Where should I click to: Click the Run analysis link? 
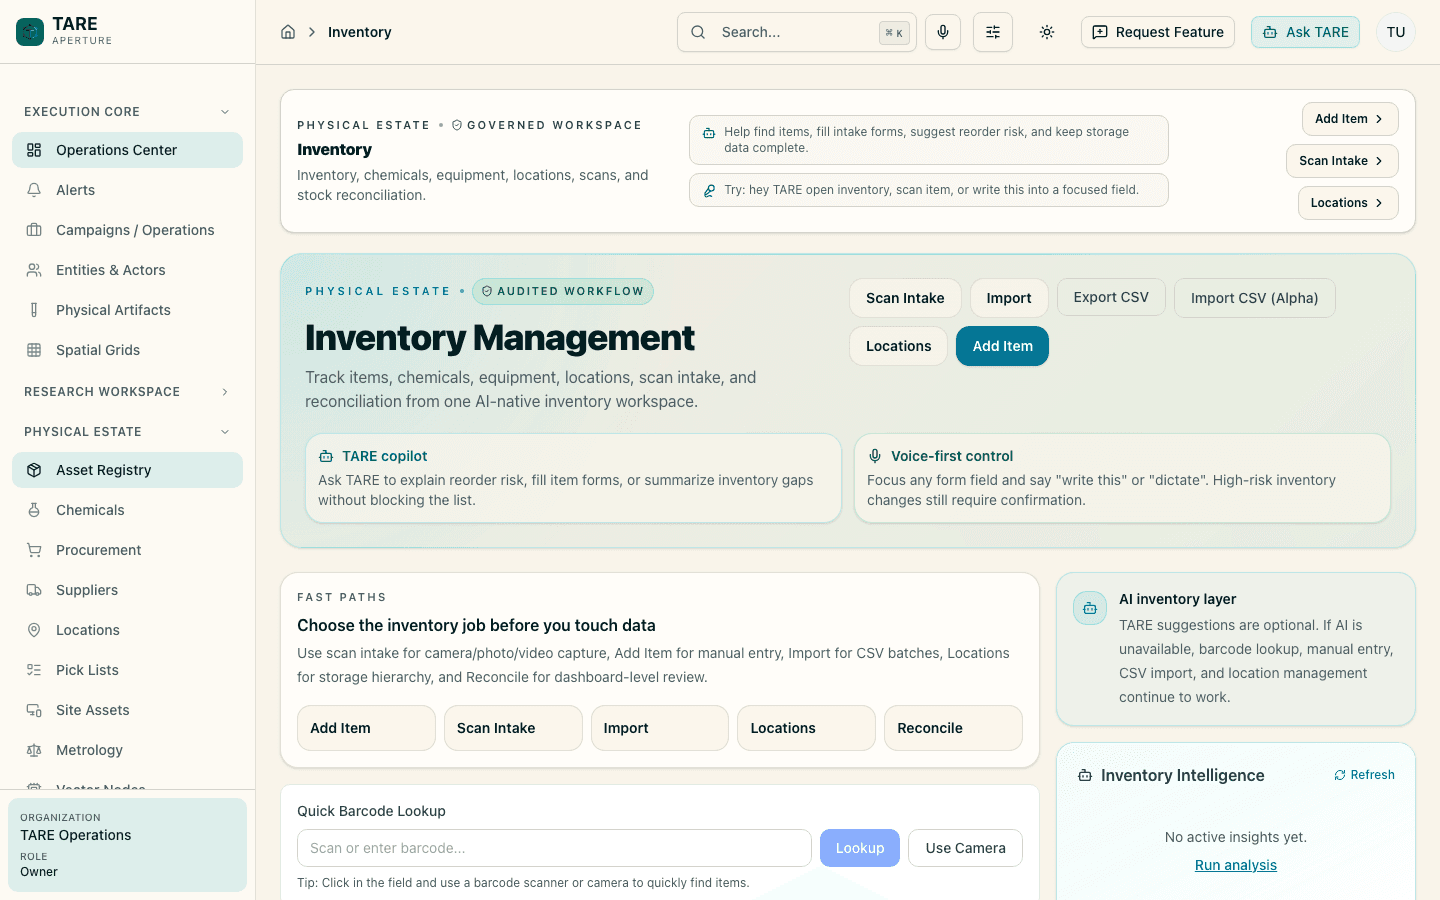point(1236,865)
